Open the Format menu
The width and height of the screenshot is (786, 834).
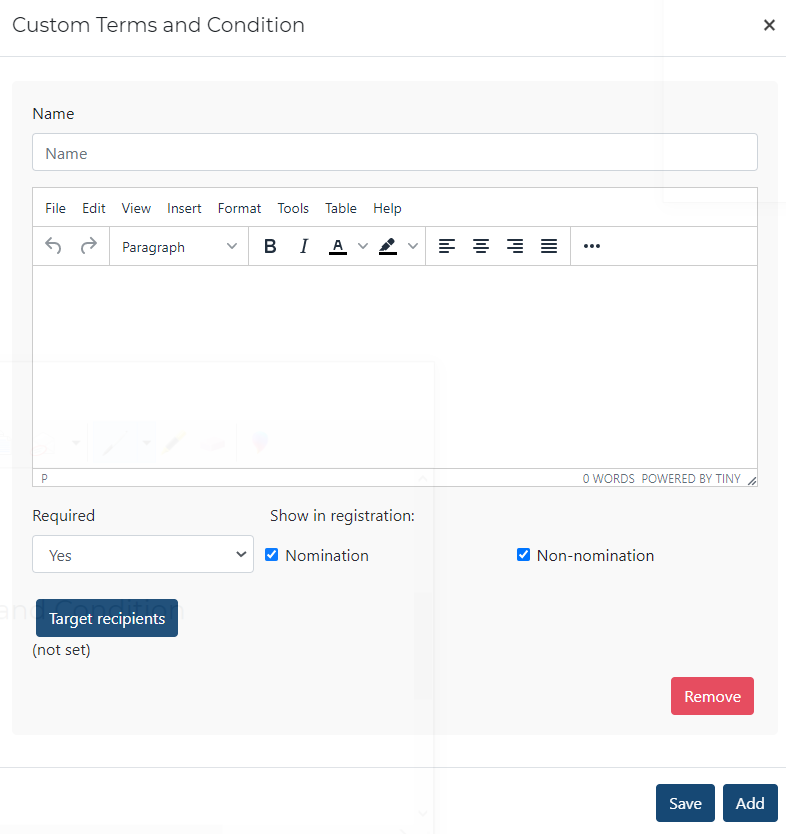click(x=239, y=208)
